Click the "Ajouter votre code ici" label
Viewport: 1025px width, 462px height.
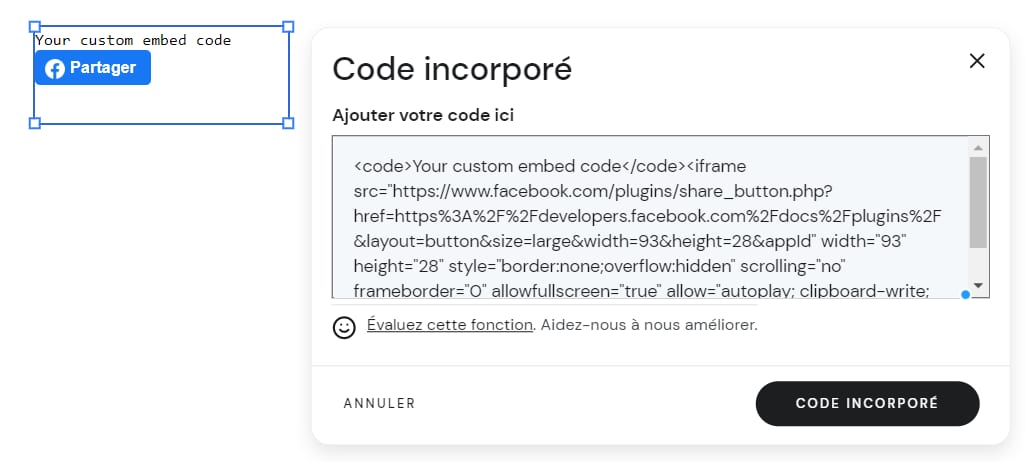423,115
